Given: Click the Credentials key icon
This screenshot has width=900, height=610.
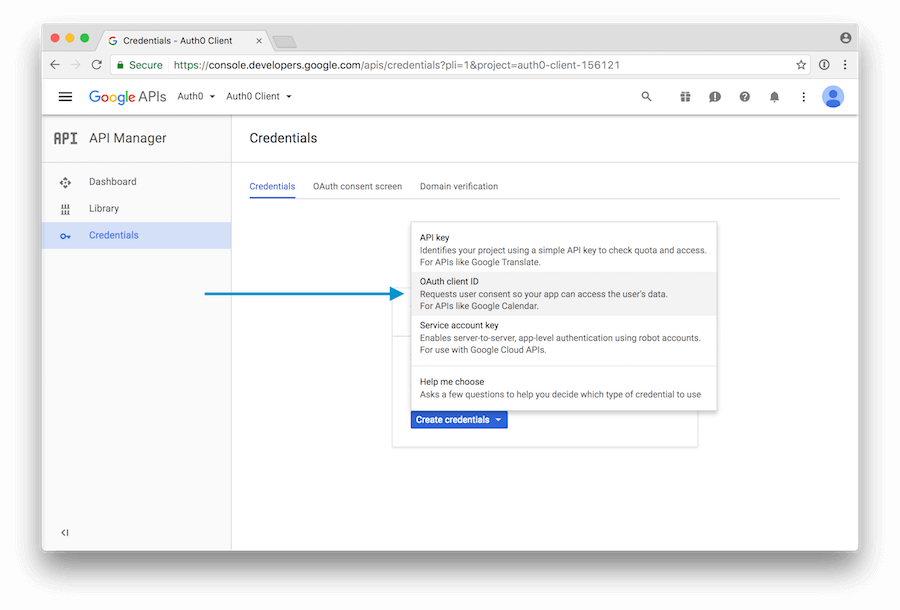Looking at the screenshot, I should point(65,236).
